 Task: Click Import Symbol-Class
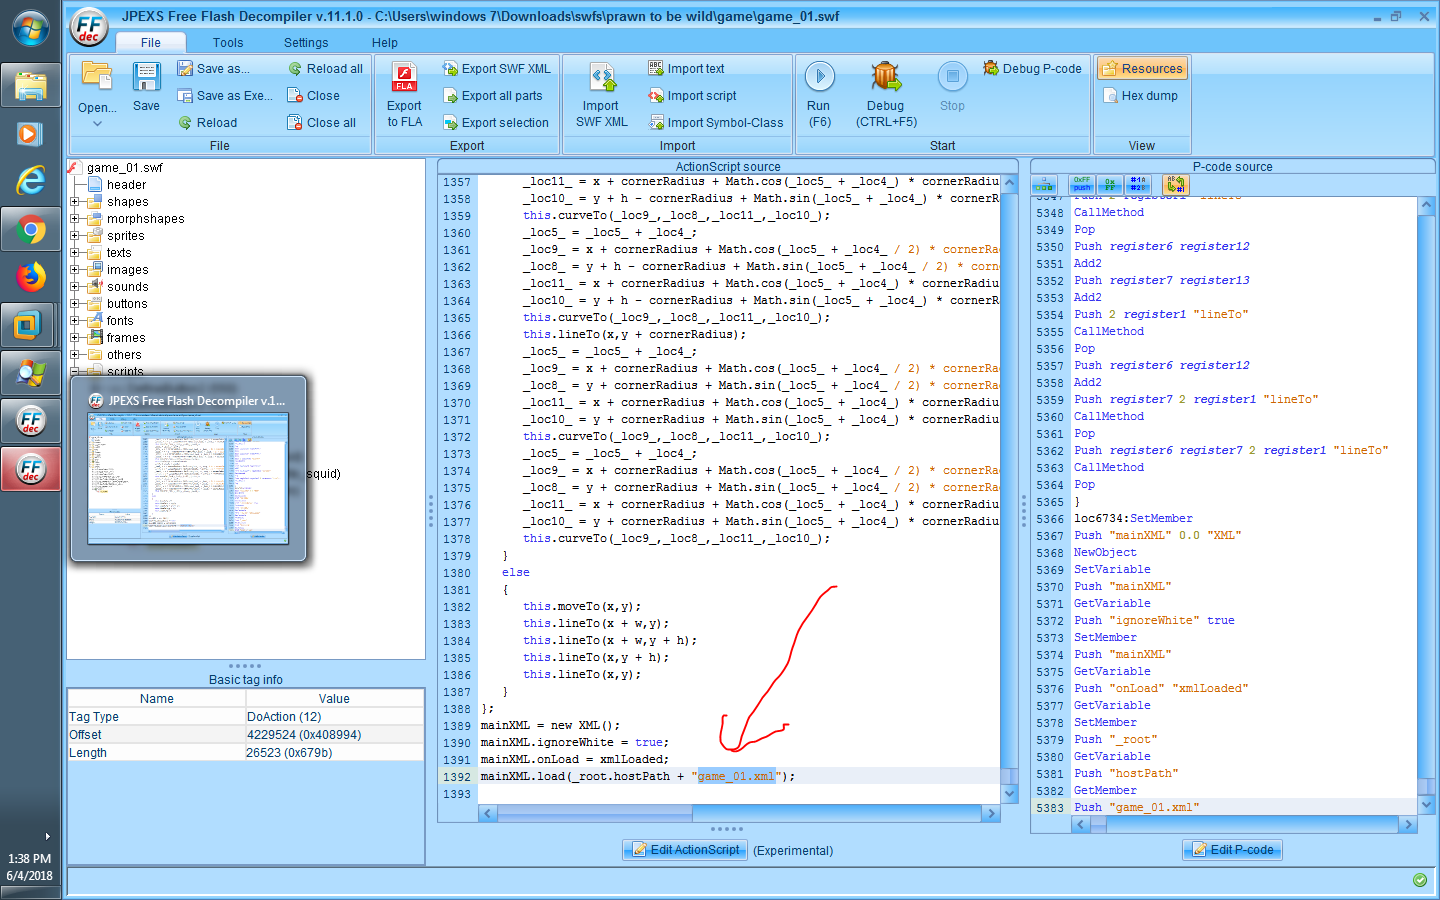pos(716,122)
